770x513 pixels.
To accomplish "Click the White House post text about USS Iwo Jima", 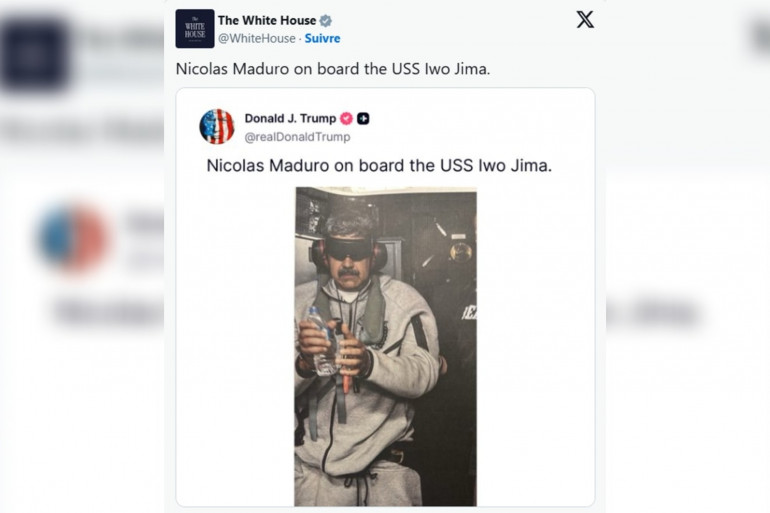I will pos(333,69).
